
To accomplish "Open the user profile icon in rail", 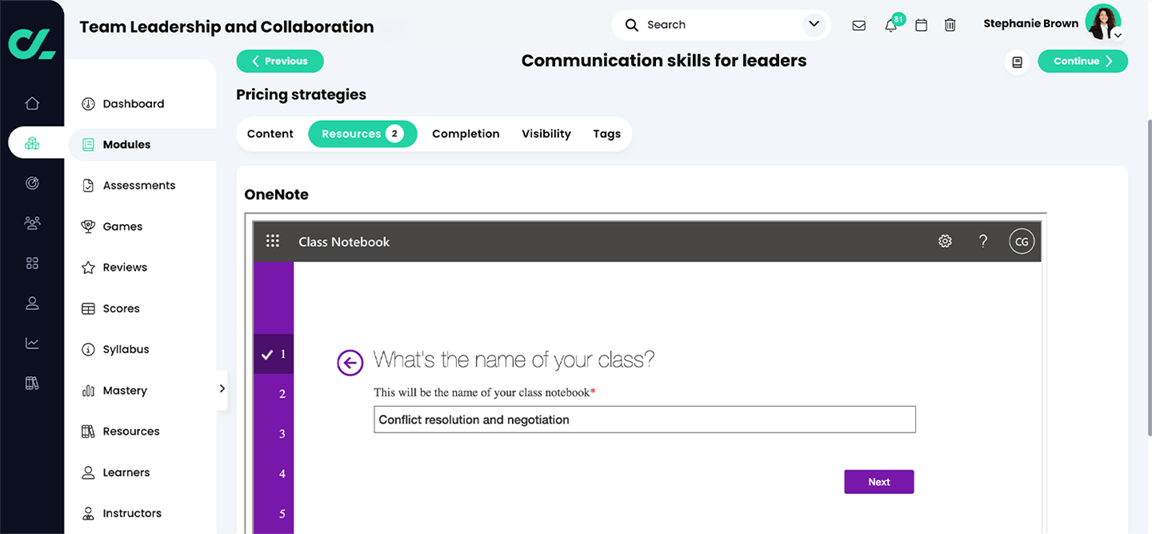I will pyautogui.click(x=32, y=303).
